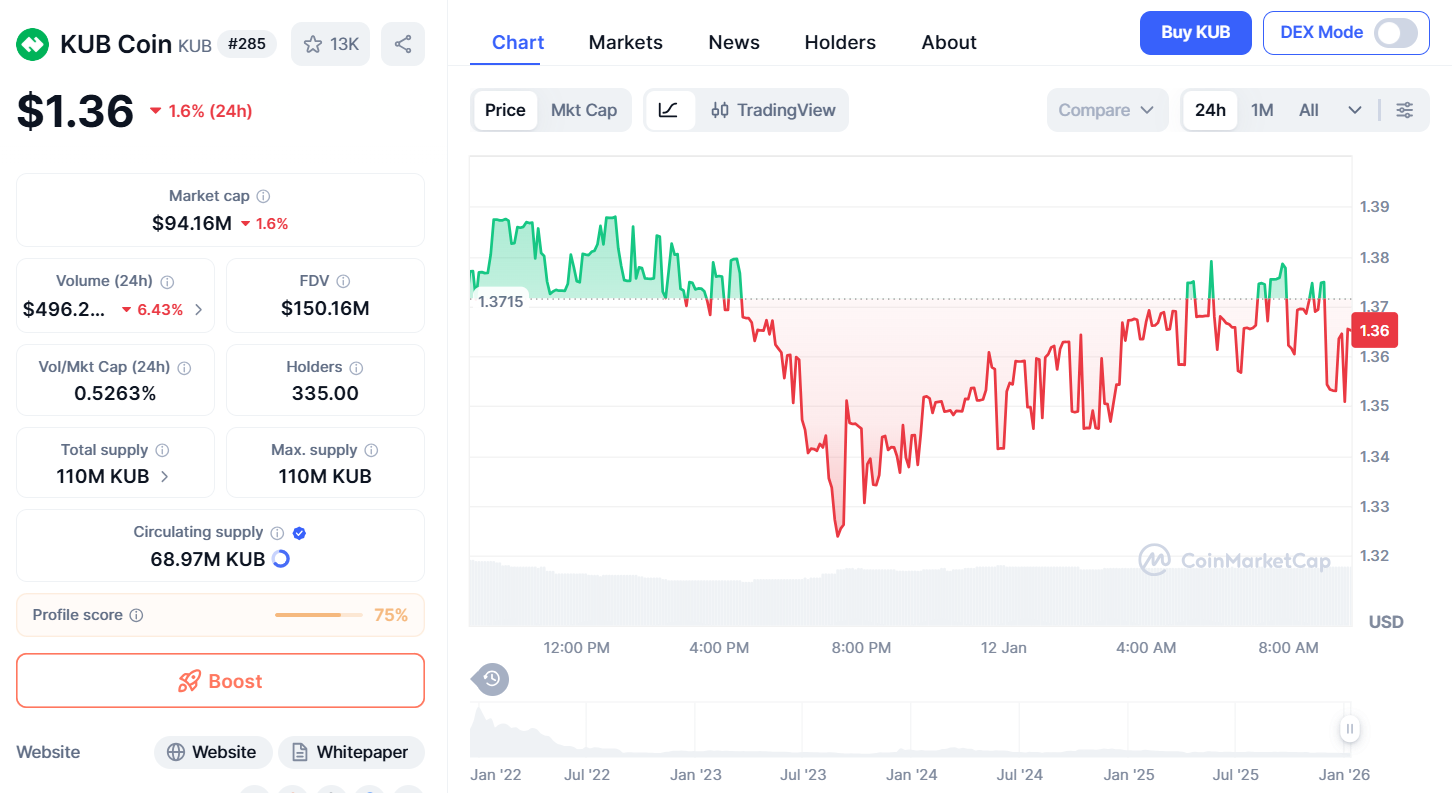Select the 1M time range

(1262, 110)
